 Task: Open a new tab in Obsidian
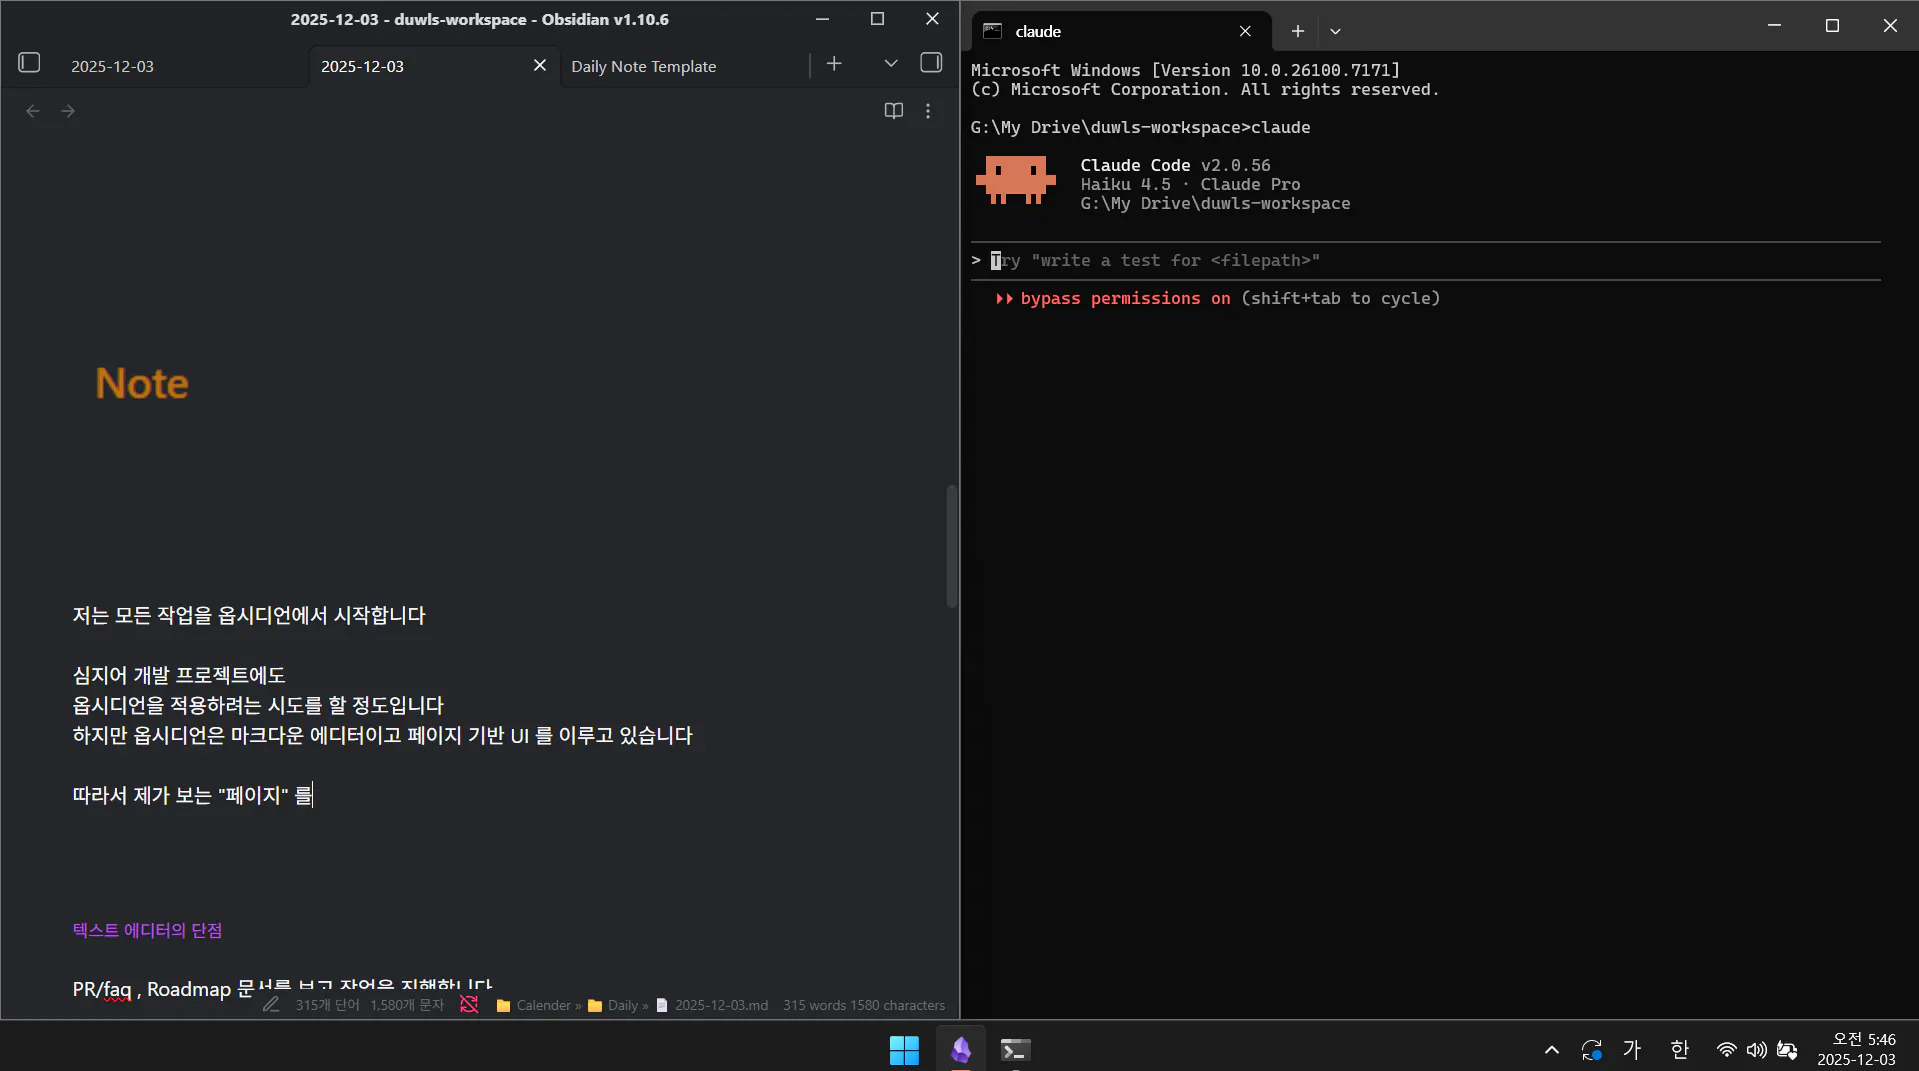pos(834,64)
